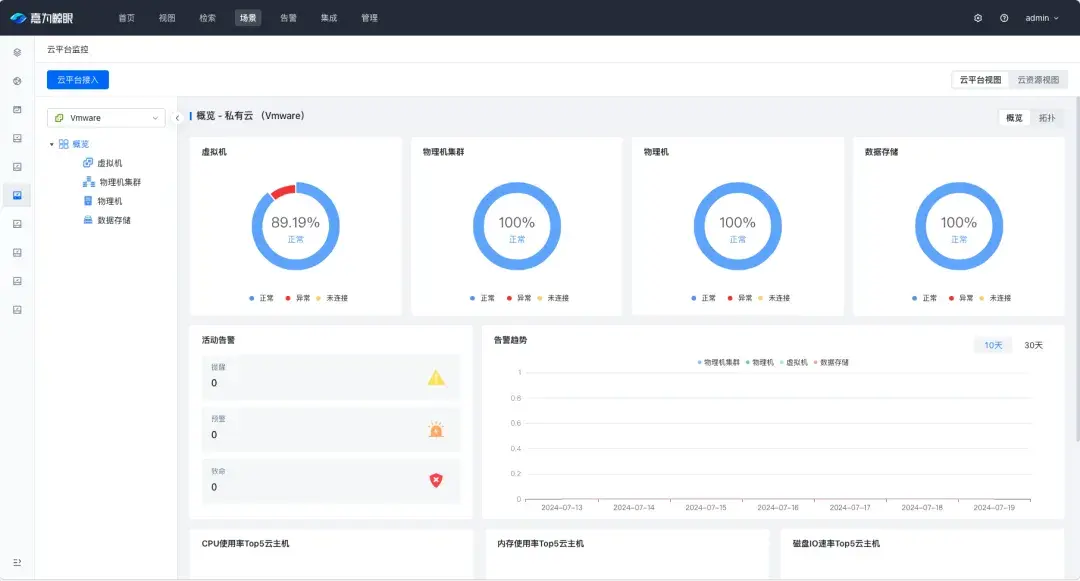Select the 物理机集群 tree node icon
Viewport: 1080px width, 581px height.
[x=89, y=182]
